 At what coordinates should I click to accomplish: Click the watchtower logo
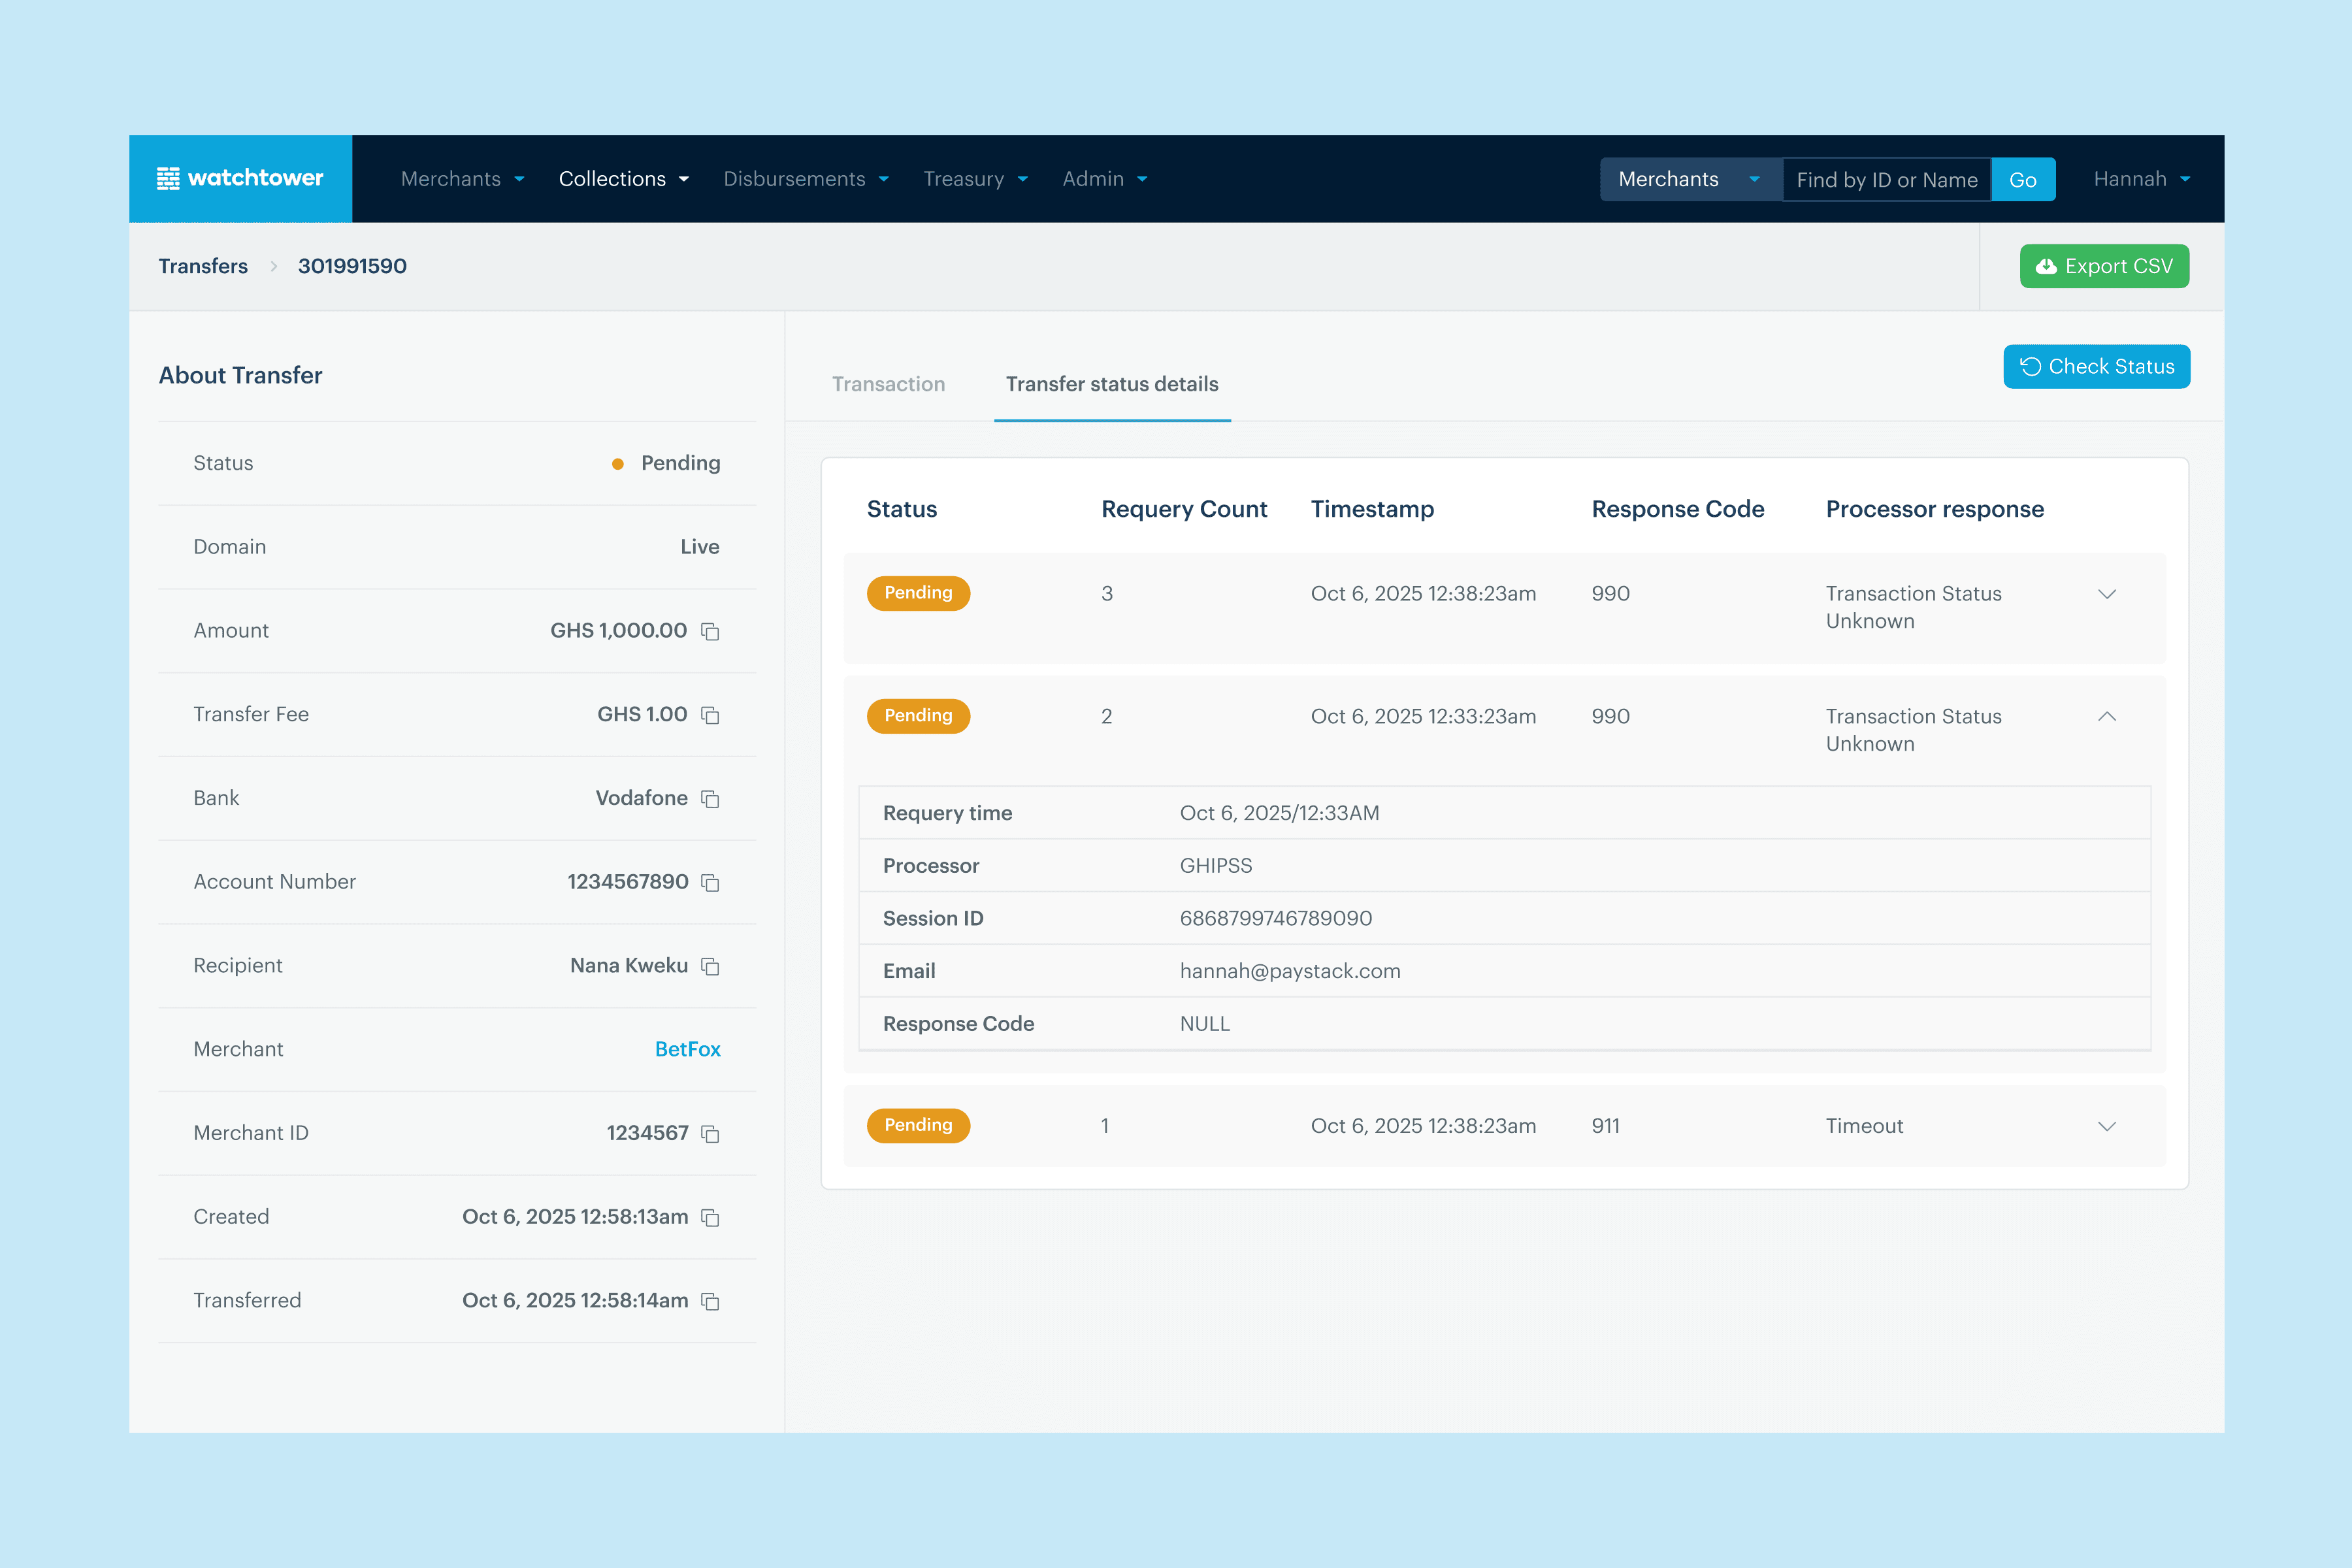click(x=240, y=179)
